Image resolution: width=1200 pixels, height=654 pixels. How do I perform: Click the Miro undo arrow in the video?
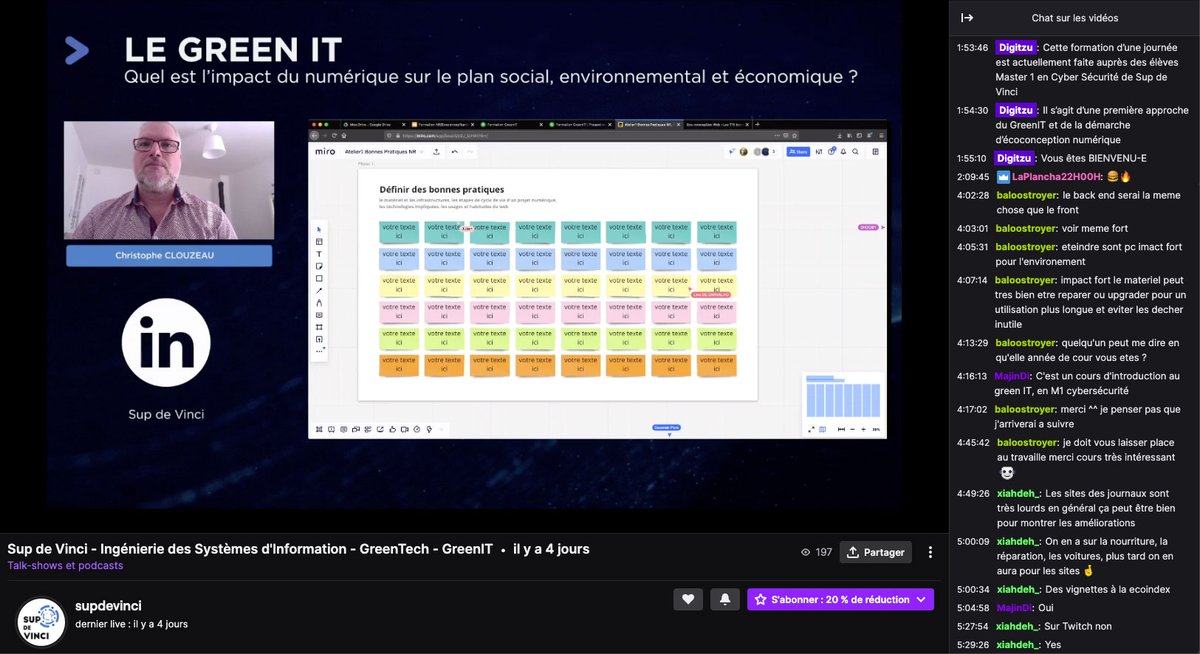pyautogui.click(x=454, y=151)
